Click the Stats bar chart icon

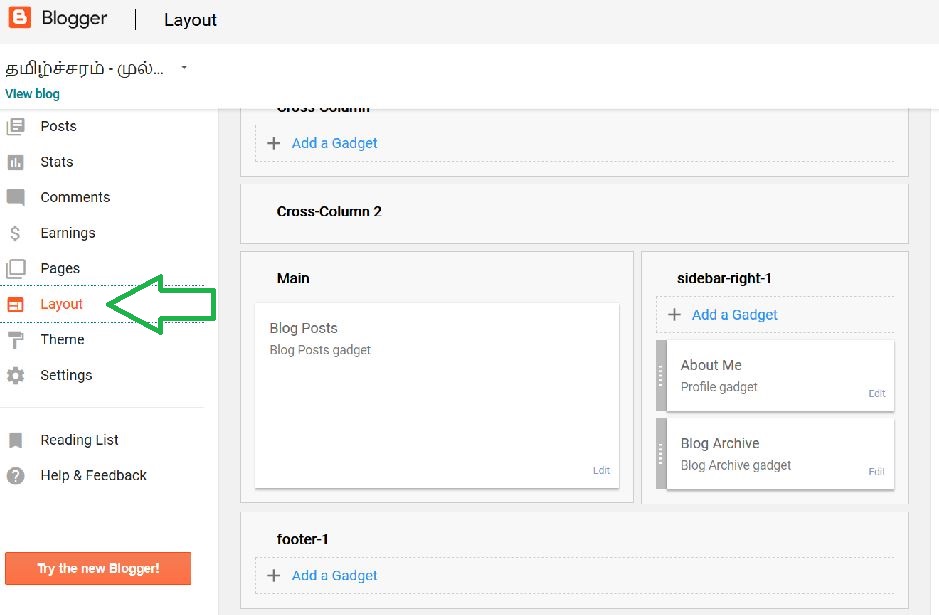(x=16, y=162)
